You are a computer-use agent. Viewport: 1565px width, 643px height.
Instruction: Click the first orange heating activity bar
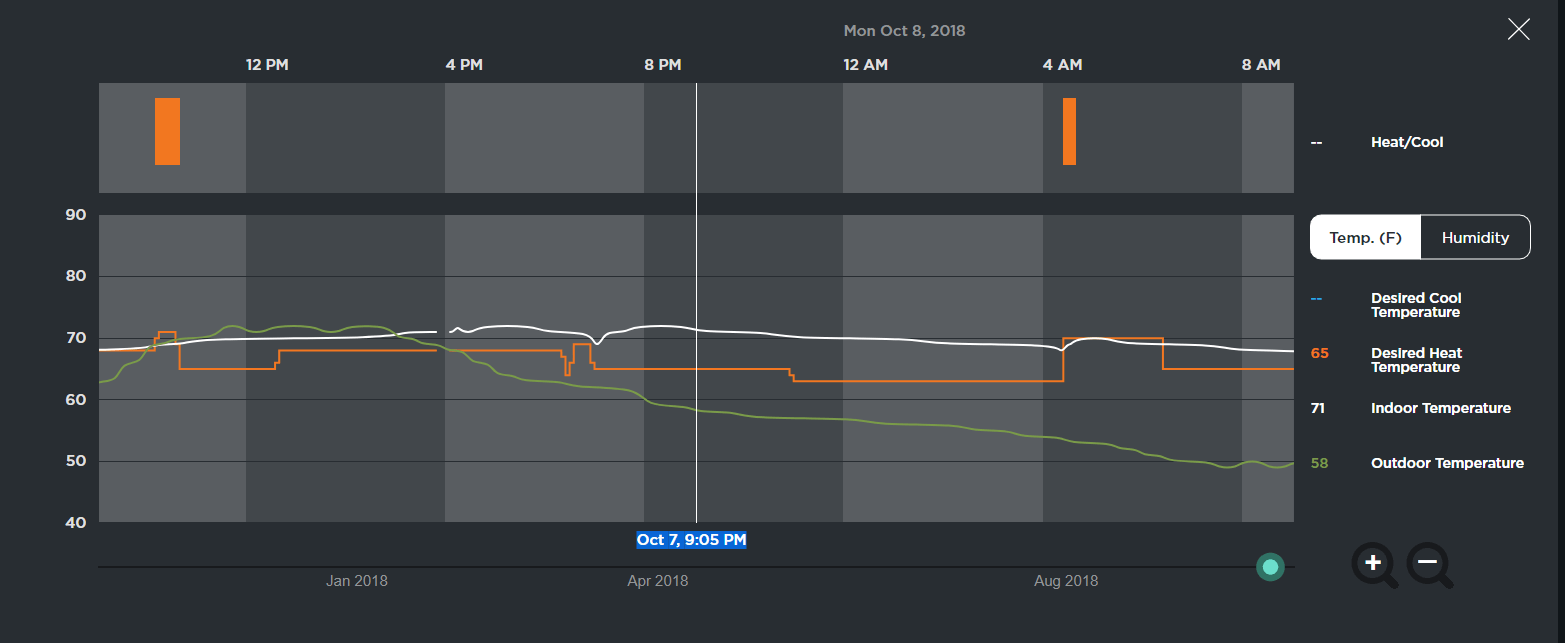(x=166, y=131)
